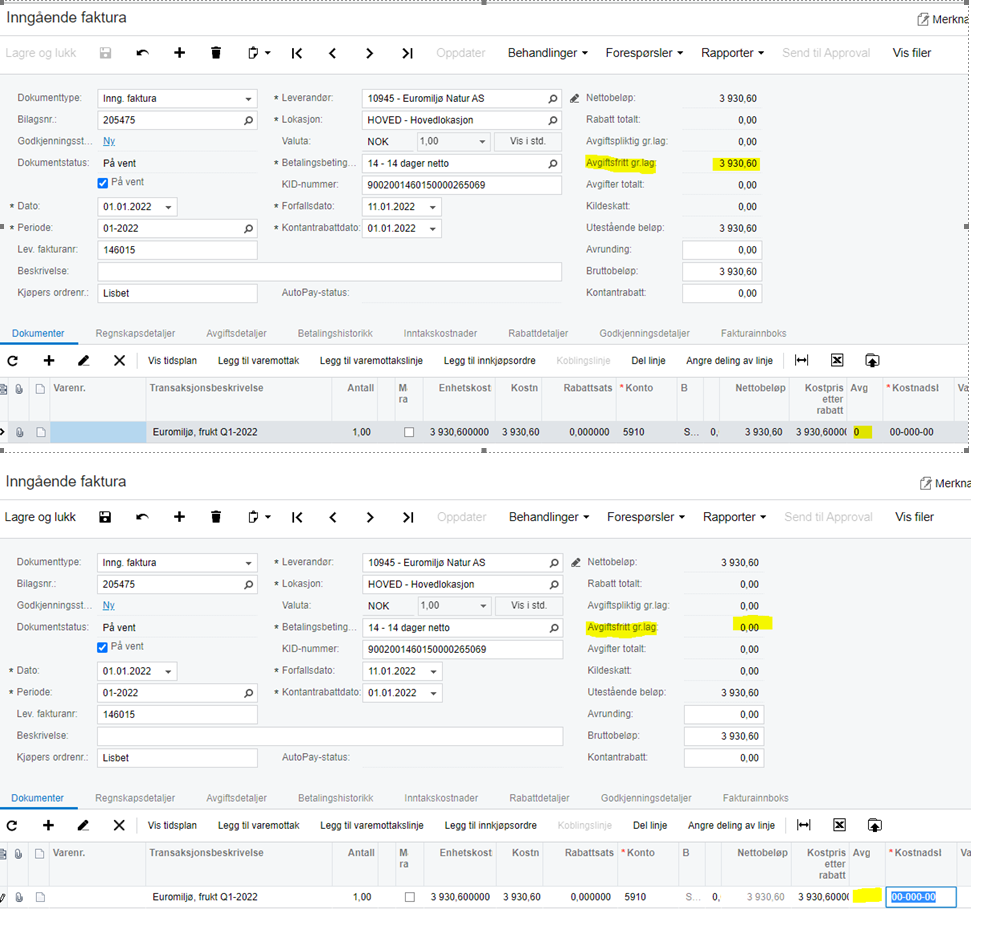Open the Kontantrabattdato dropdown in the lower invoice

(434, 693)
